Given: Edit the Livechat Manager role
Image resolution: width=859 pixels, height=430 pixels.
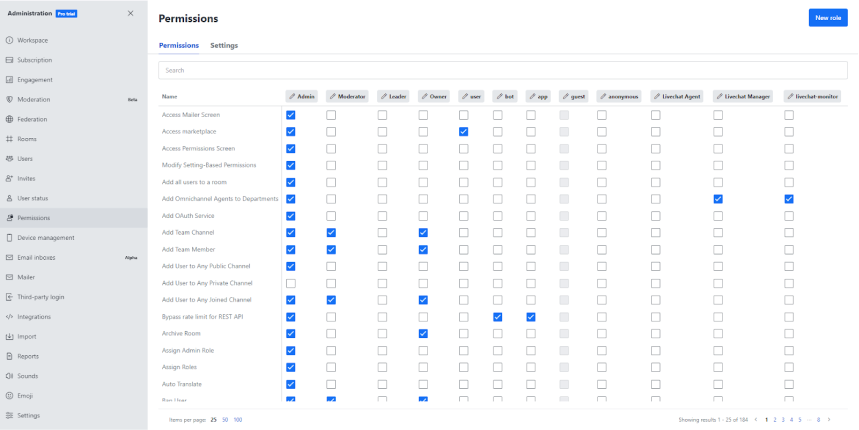Looking at the screenshot, I should (719, 96).
